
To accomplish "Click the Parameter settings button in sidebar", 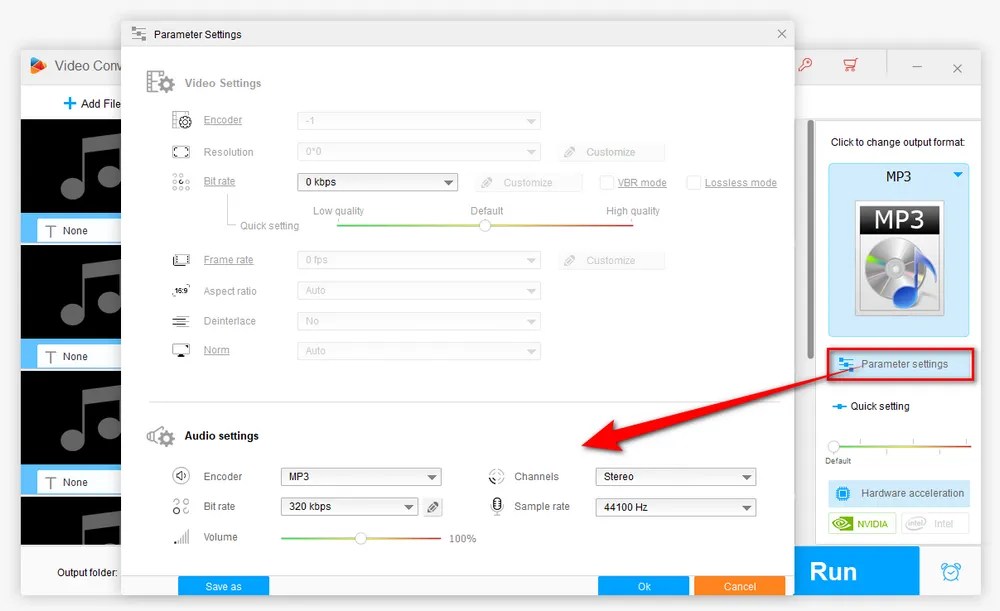I will tap(901, 364).
